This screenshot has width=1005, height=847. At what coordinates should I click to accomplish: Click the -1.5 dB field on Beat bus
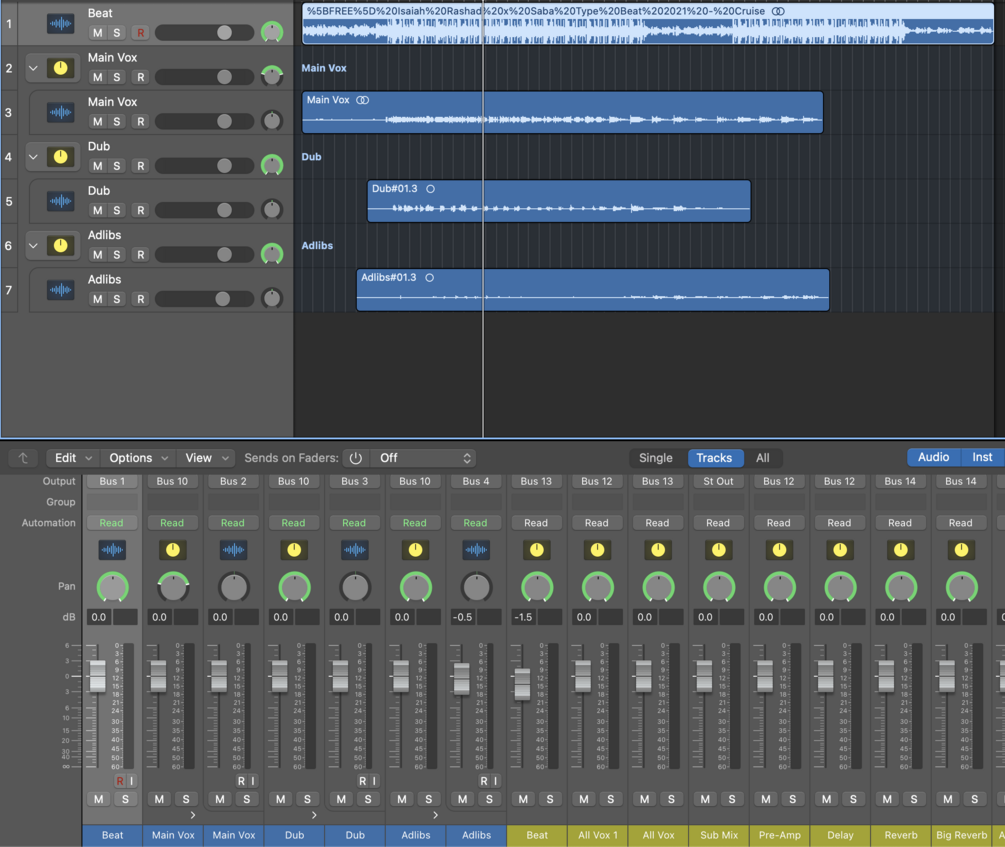[524, 617]
